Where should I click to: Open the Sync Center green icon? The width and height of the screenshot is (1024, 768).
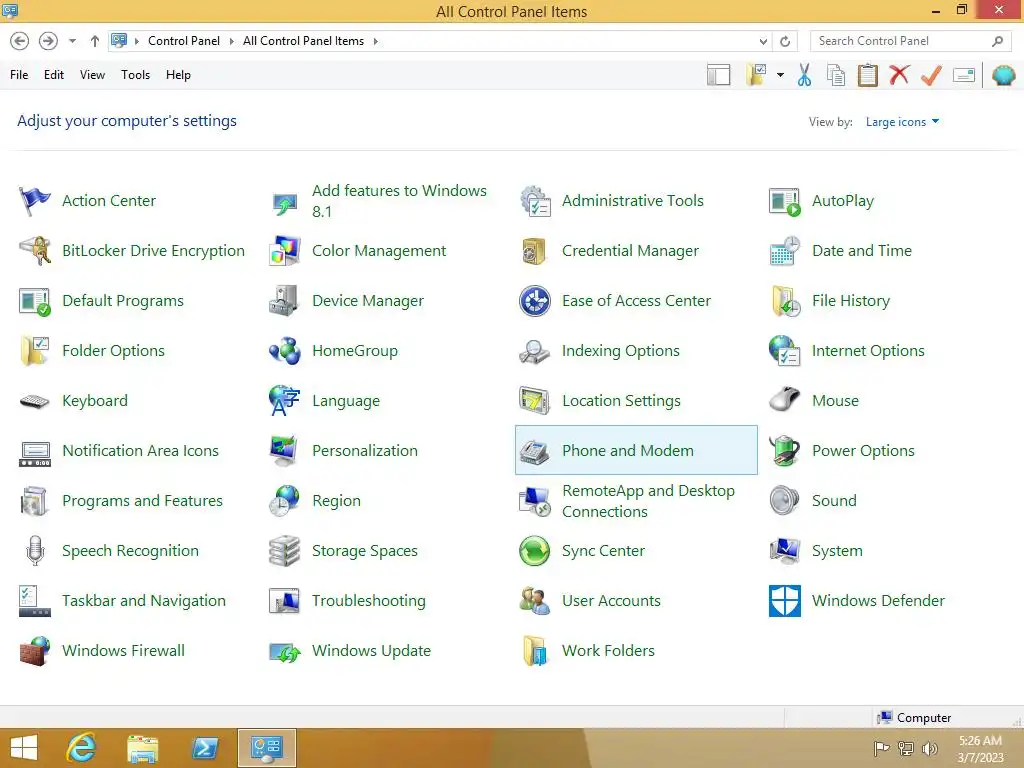(535, 551)
